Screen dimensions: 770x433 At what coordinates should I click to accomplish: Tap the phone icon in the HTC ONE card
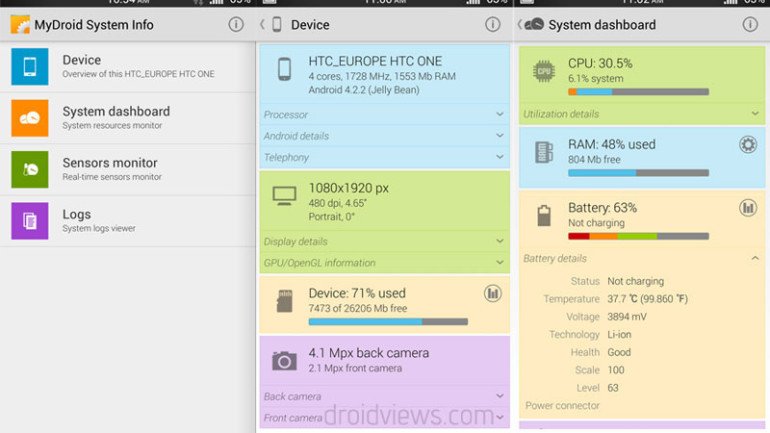(284, 69)
